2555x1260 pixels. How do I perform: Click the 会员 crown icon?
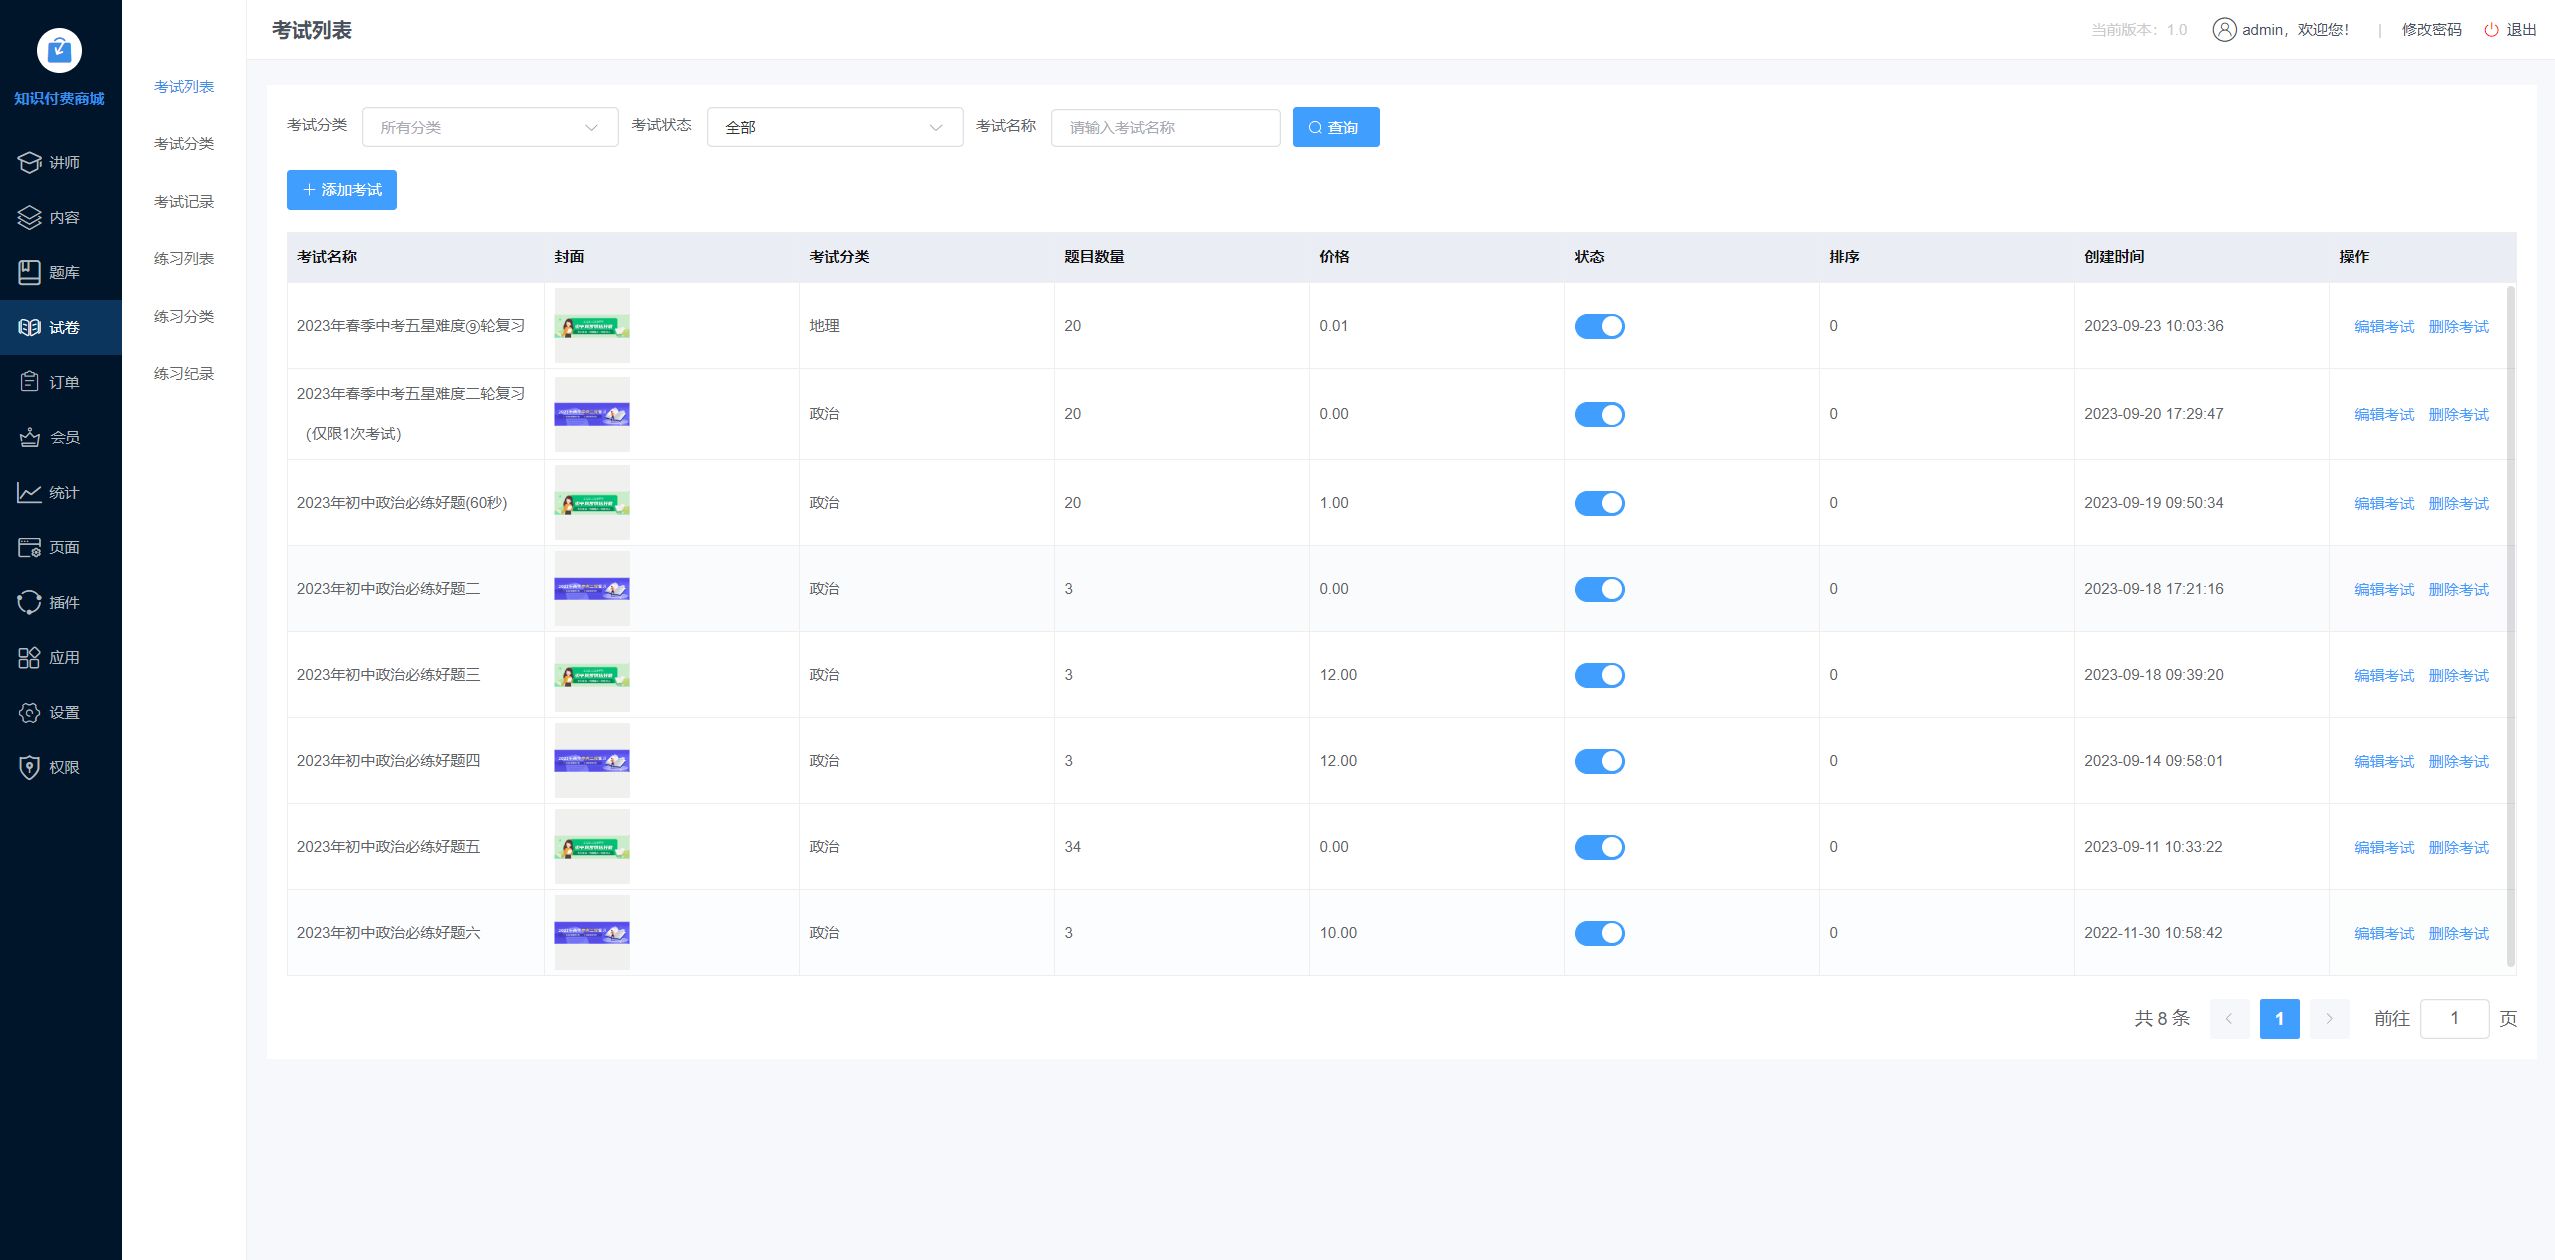(x=29, y=437)
